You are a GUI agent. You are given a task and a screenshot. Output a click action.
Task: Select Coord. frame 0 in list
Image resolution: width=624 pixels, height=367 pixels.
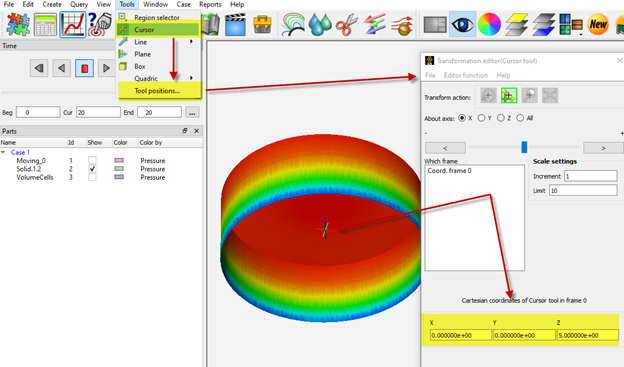click(x=449, y=170)
